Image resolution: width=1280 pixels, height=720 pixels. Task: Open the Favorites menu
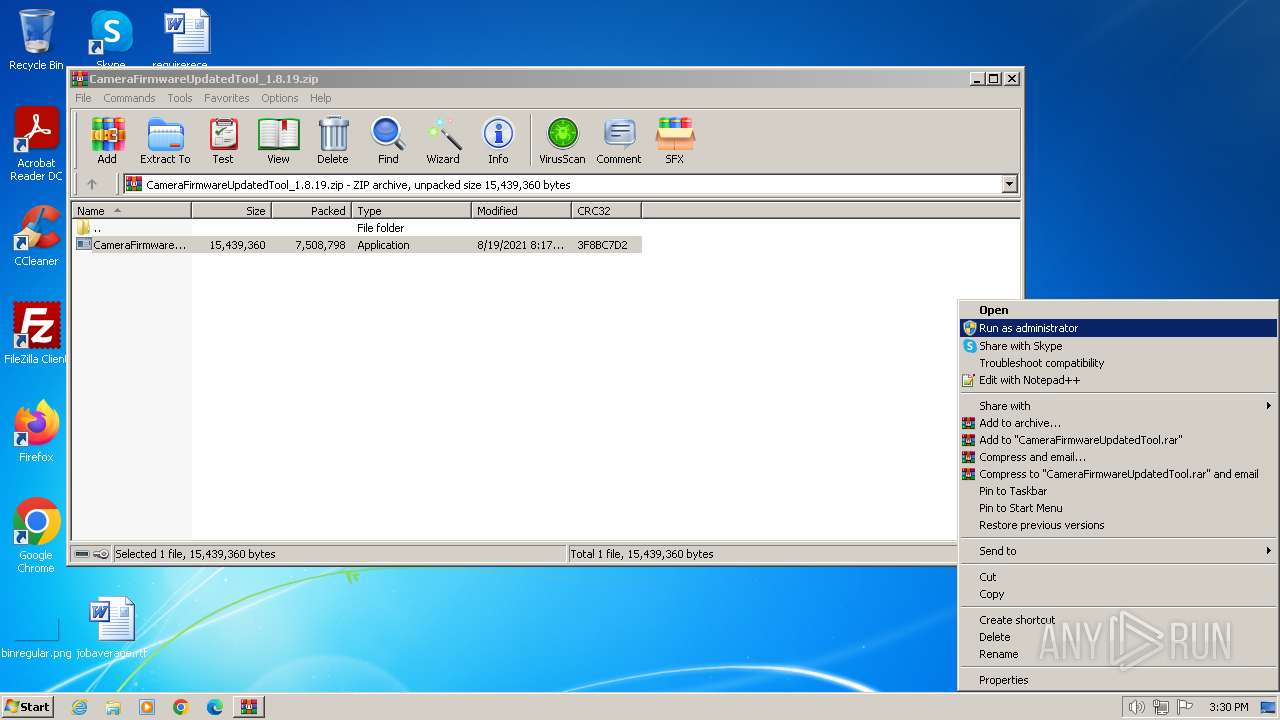tap(227, 98)
